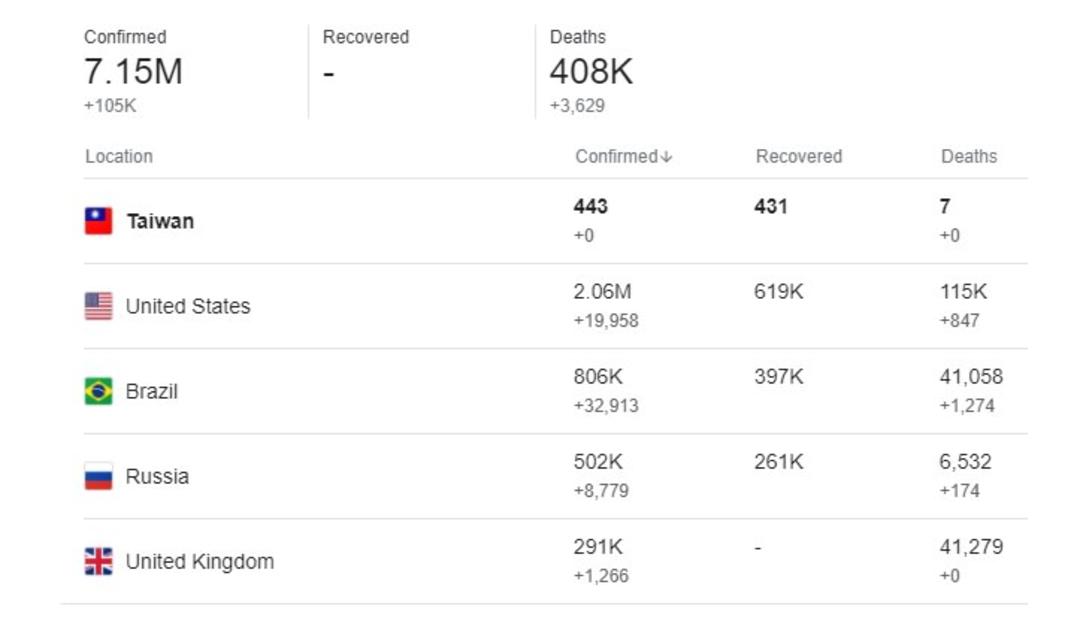
Task: Click the United Kingdom flag icon
Action: [98, 561]
